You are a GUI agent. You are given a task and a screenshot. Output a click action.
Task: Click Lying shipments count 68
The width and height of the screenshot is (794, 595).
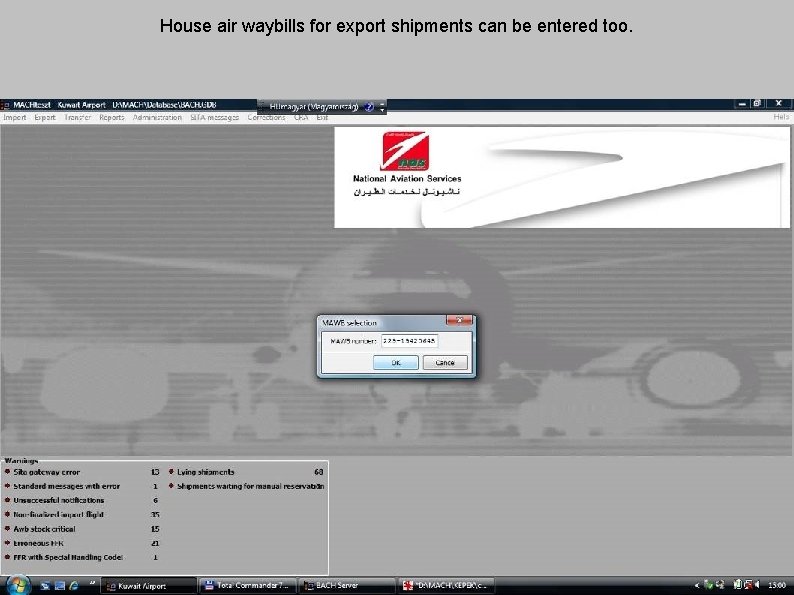click(319, 472)
